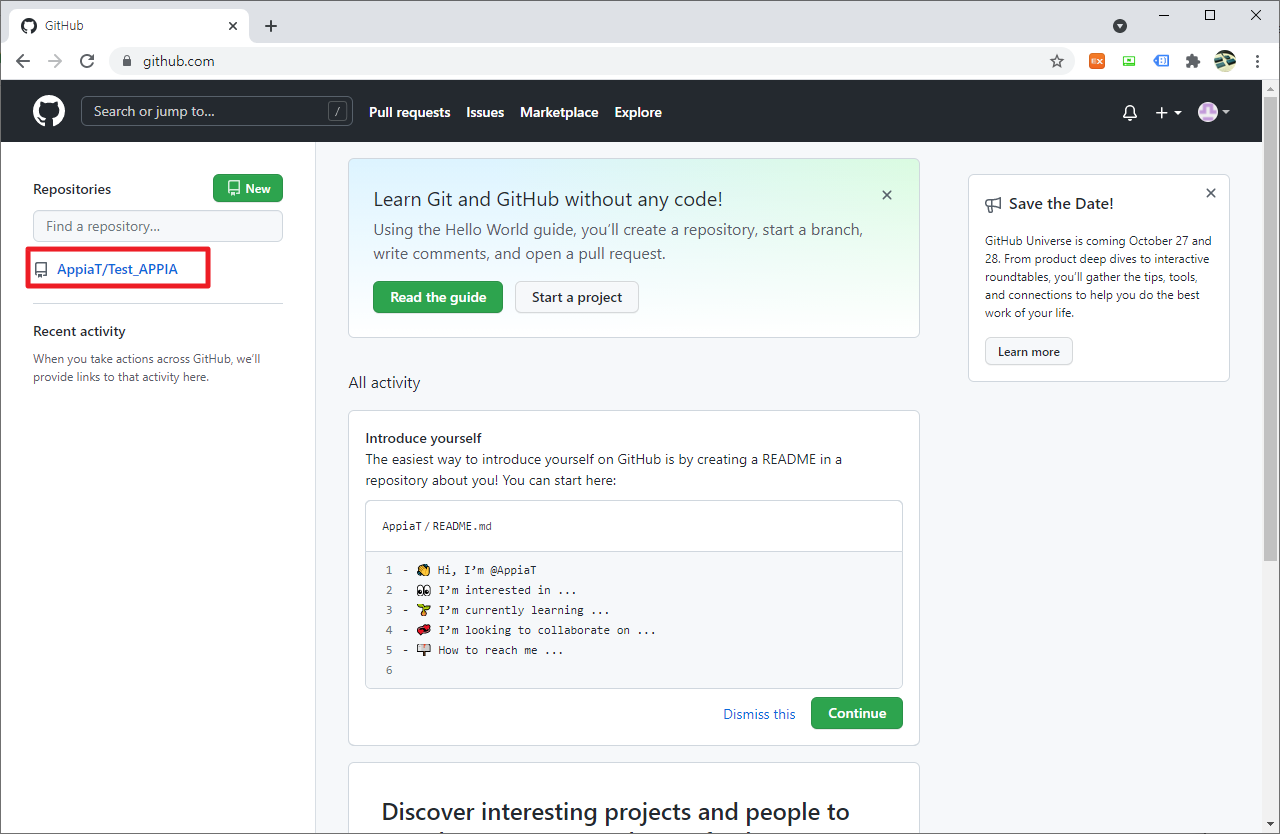Open the user avatar profile menu

click(x=1214, y=112)
